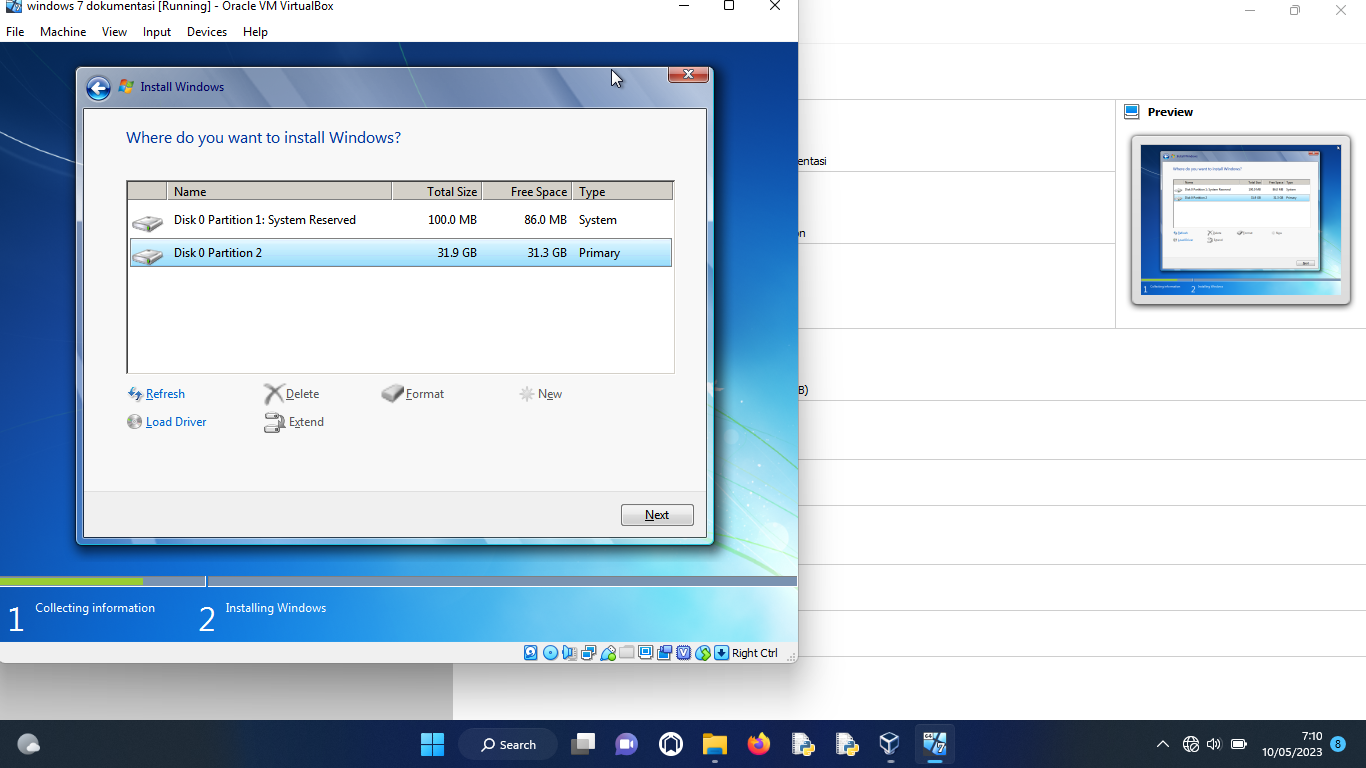Viewport: 1366px width, 768px height.
Task: Click the New partition star icon
Action: (x=527, y=394)
